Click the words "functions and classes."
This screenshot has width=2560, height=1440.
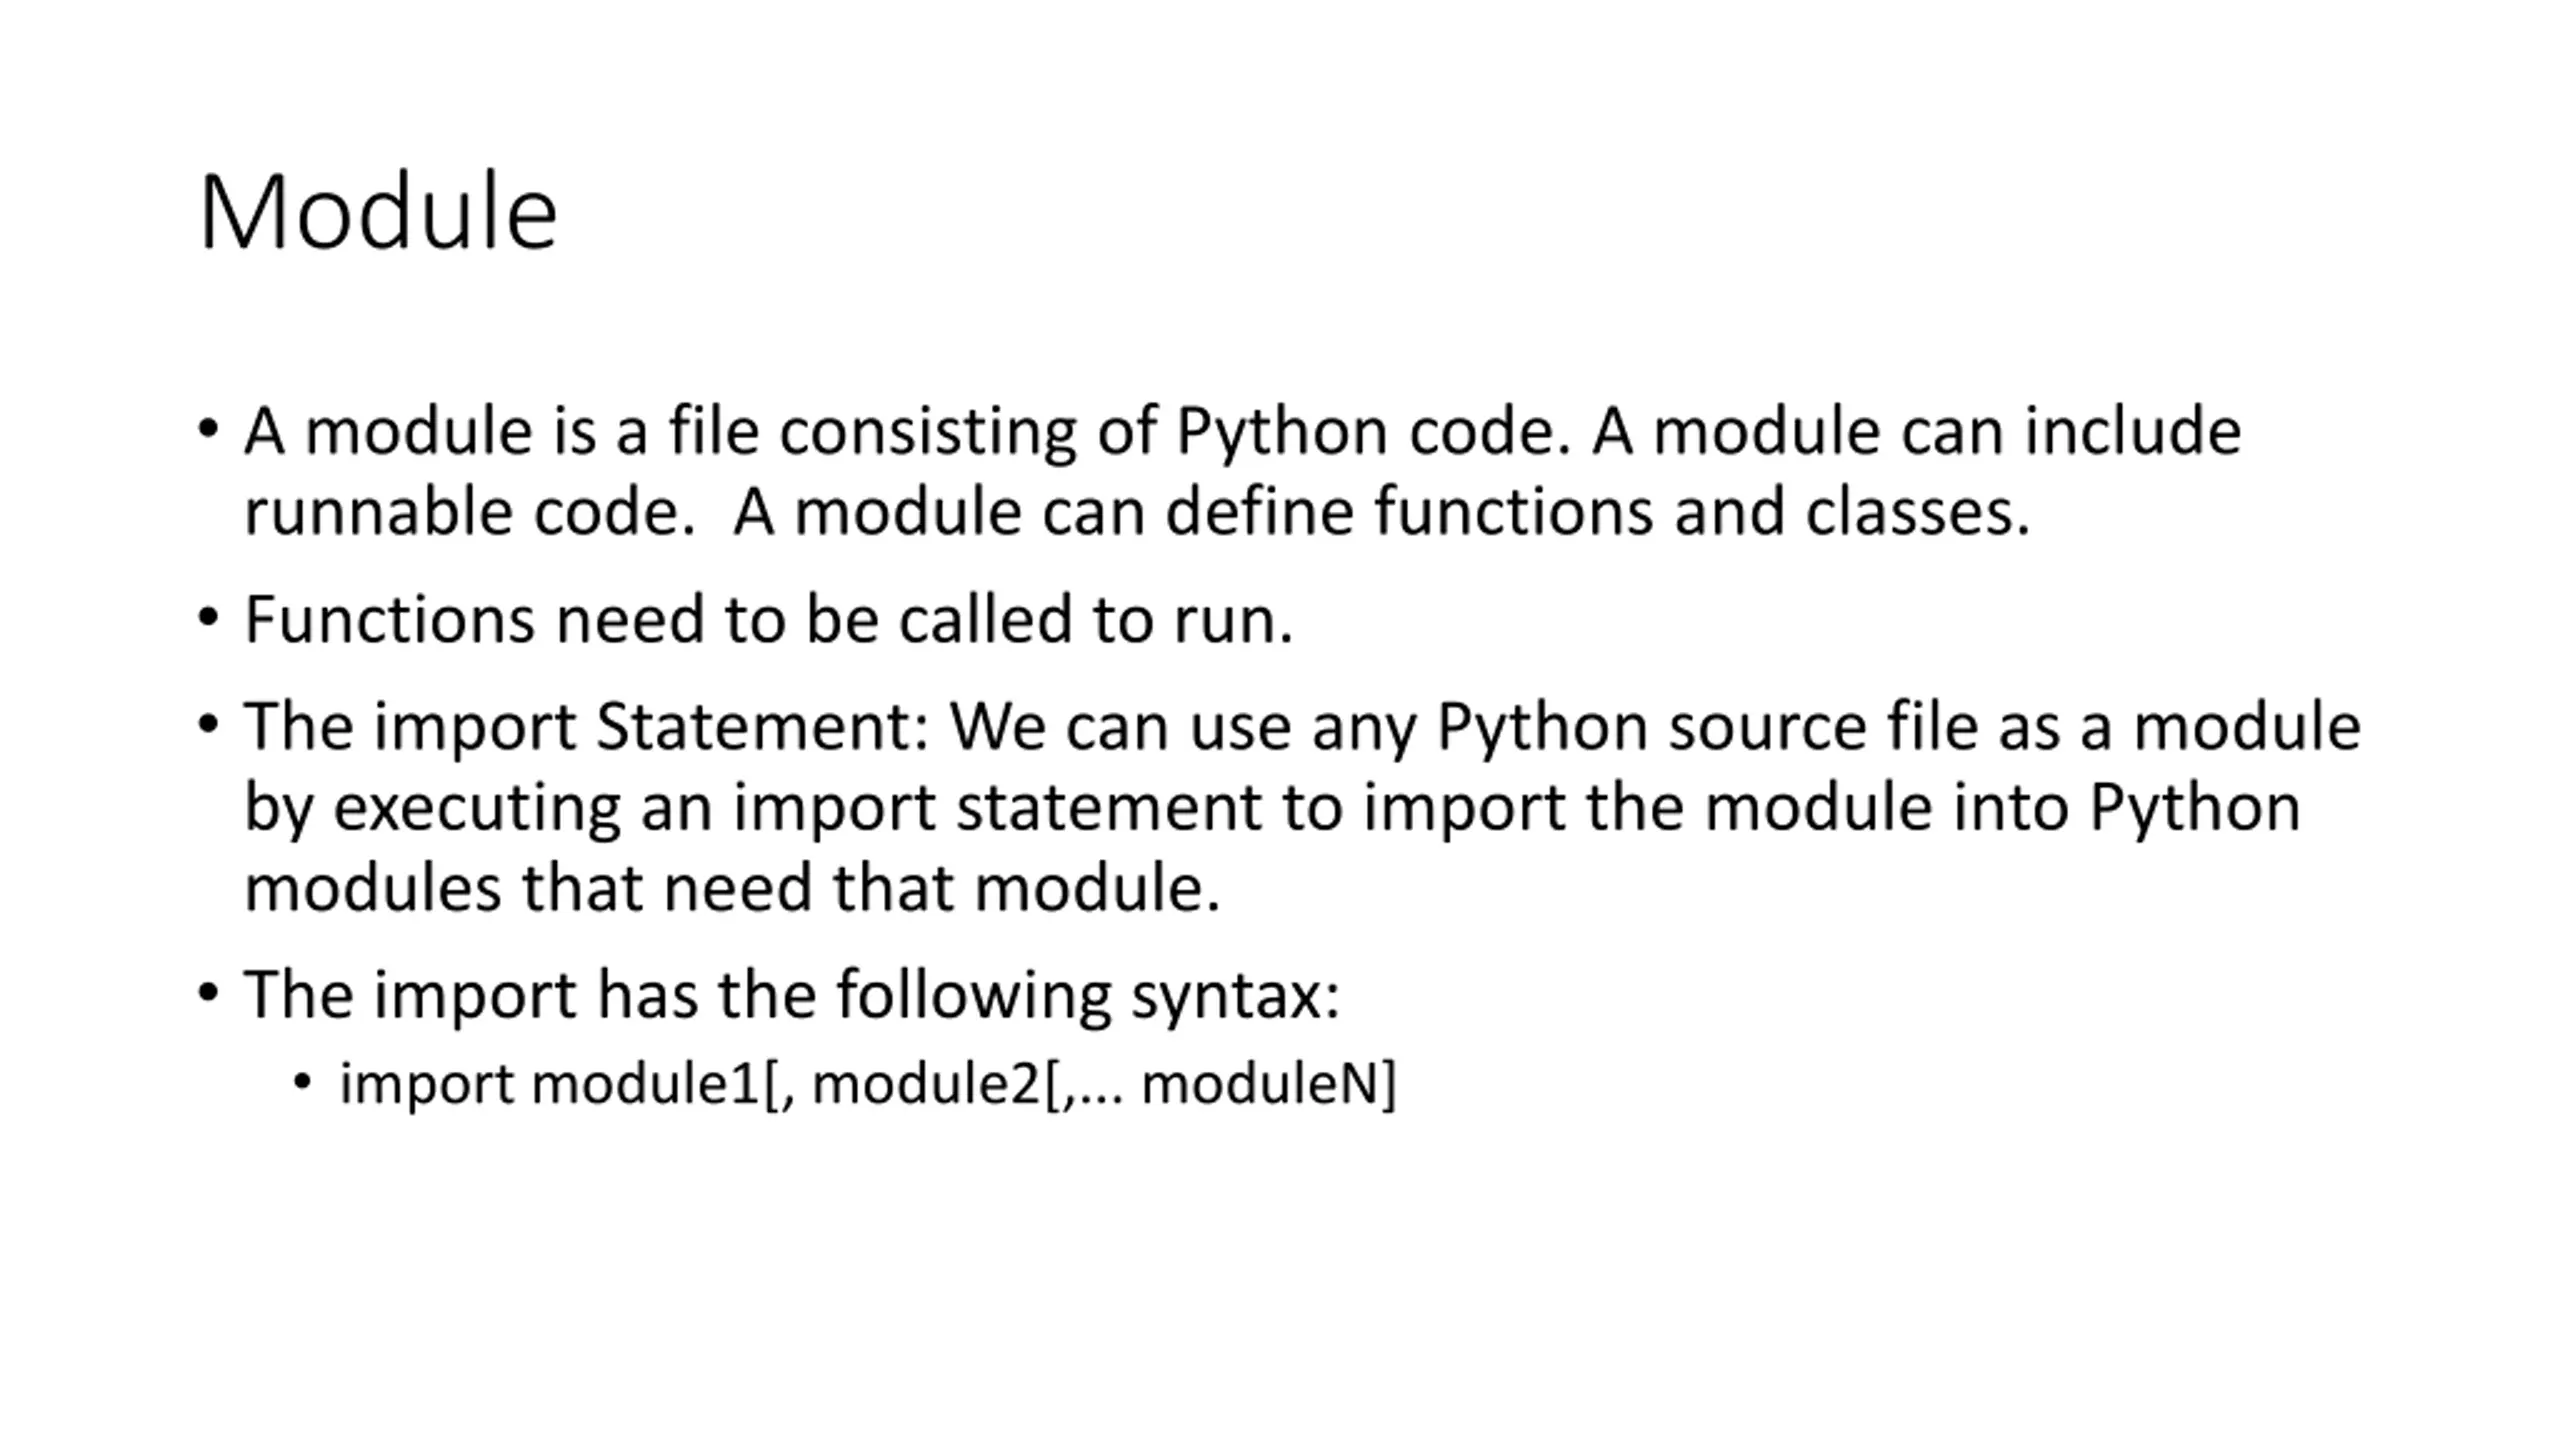tap(1702, 512)
